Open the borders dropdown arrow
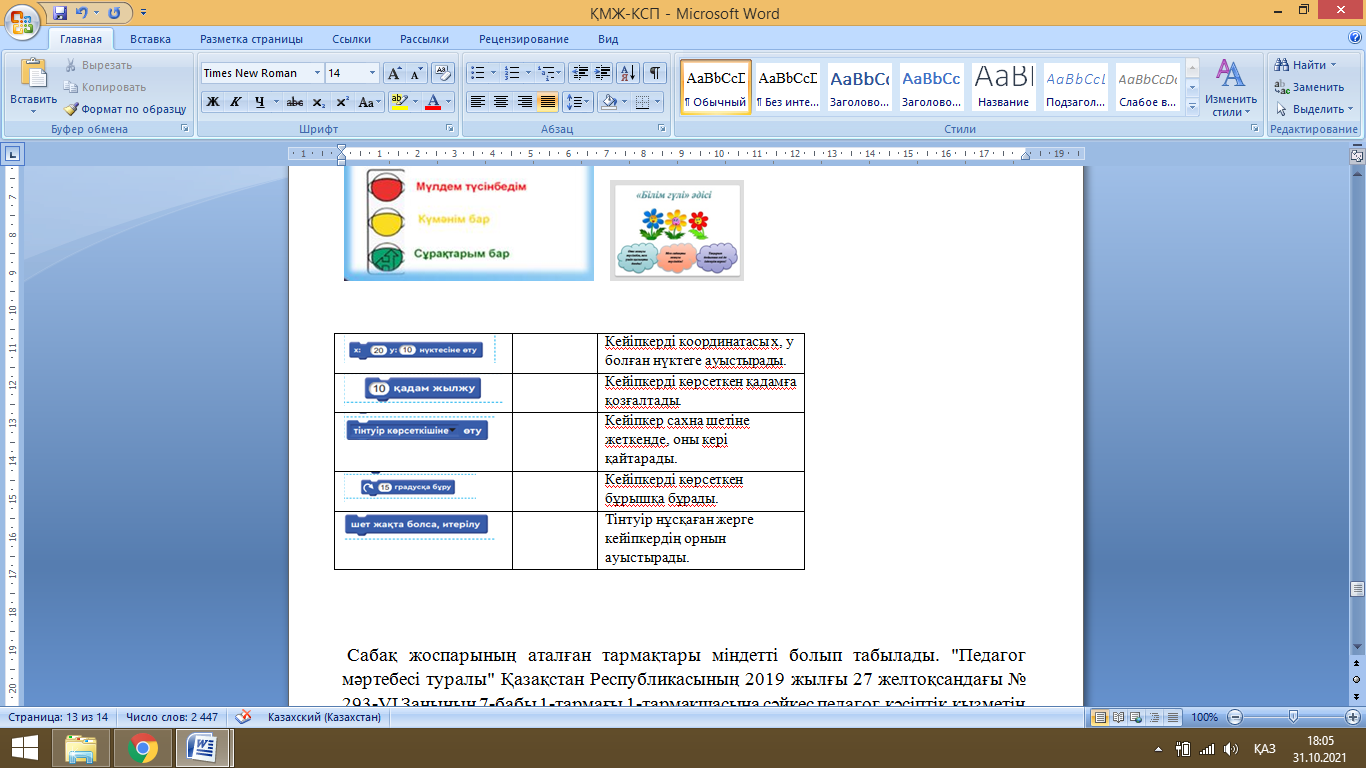 coord(658,102)
